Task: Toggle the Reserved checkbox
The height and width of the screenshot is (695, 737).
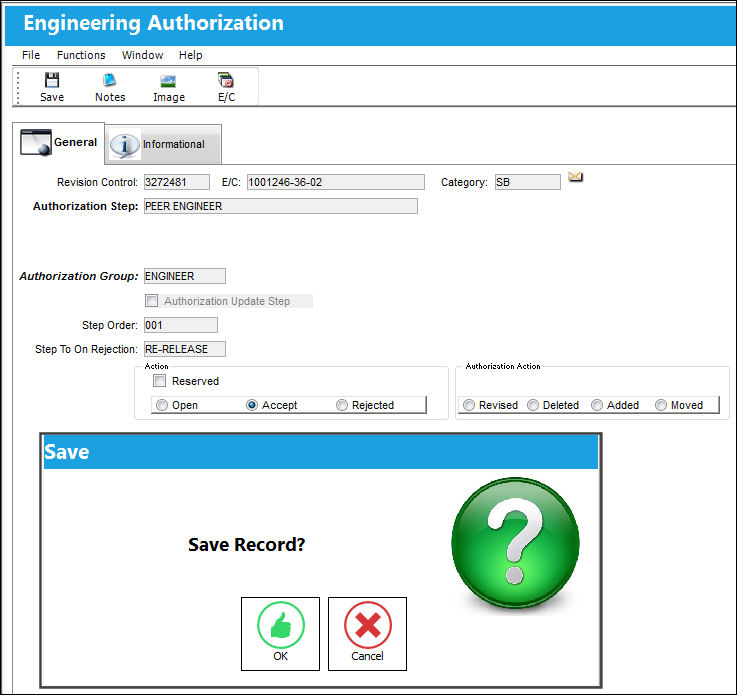Action: pyautogui.click(x=160, y=381)
